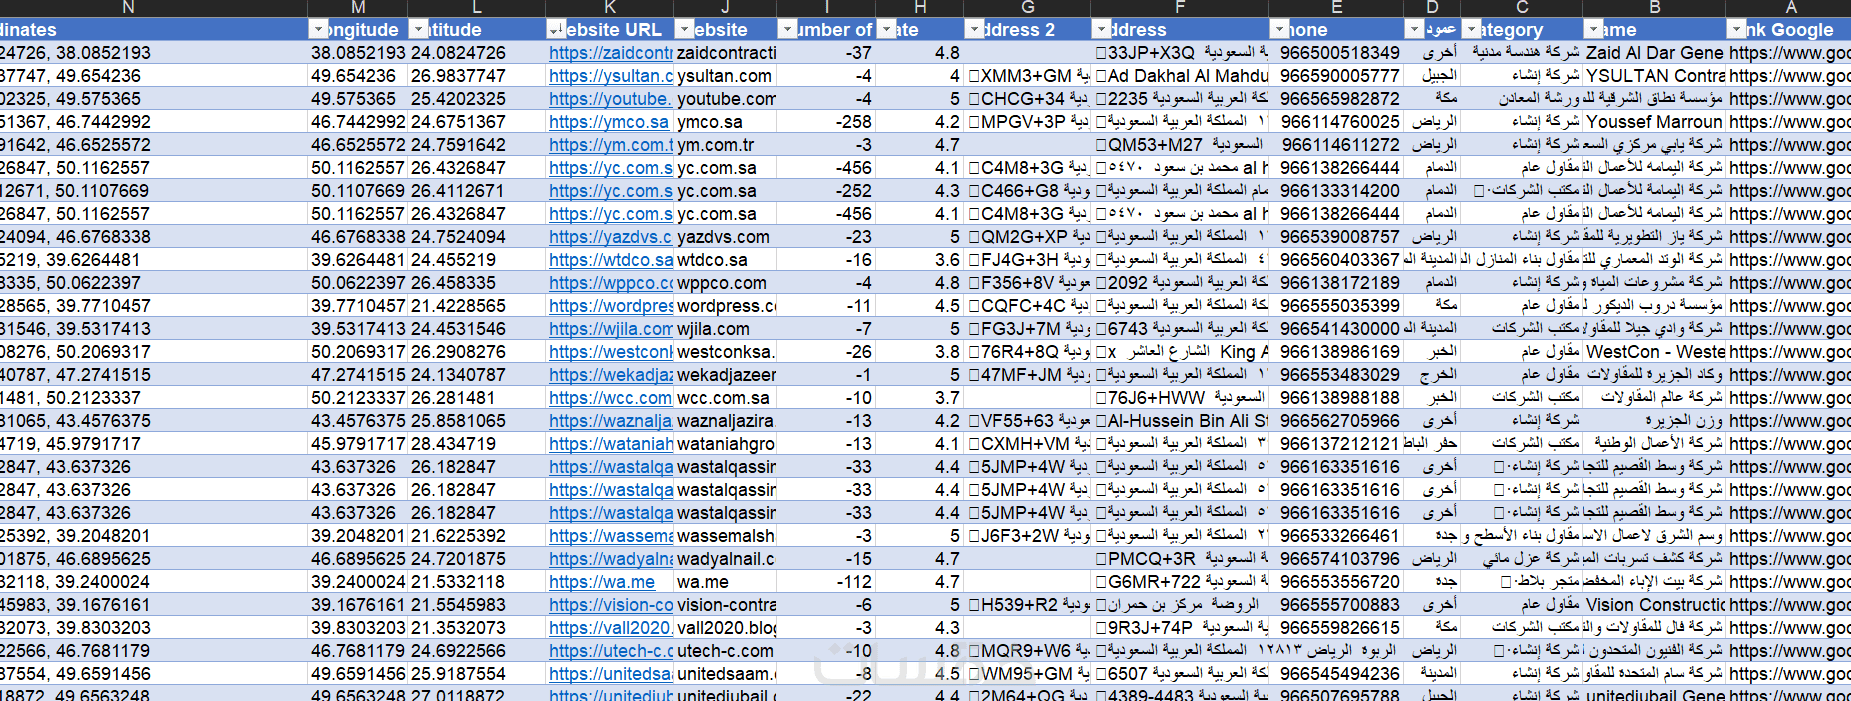
Task: Select name cell 'WestCon - Weste'
Action: coord(1655,351)
